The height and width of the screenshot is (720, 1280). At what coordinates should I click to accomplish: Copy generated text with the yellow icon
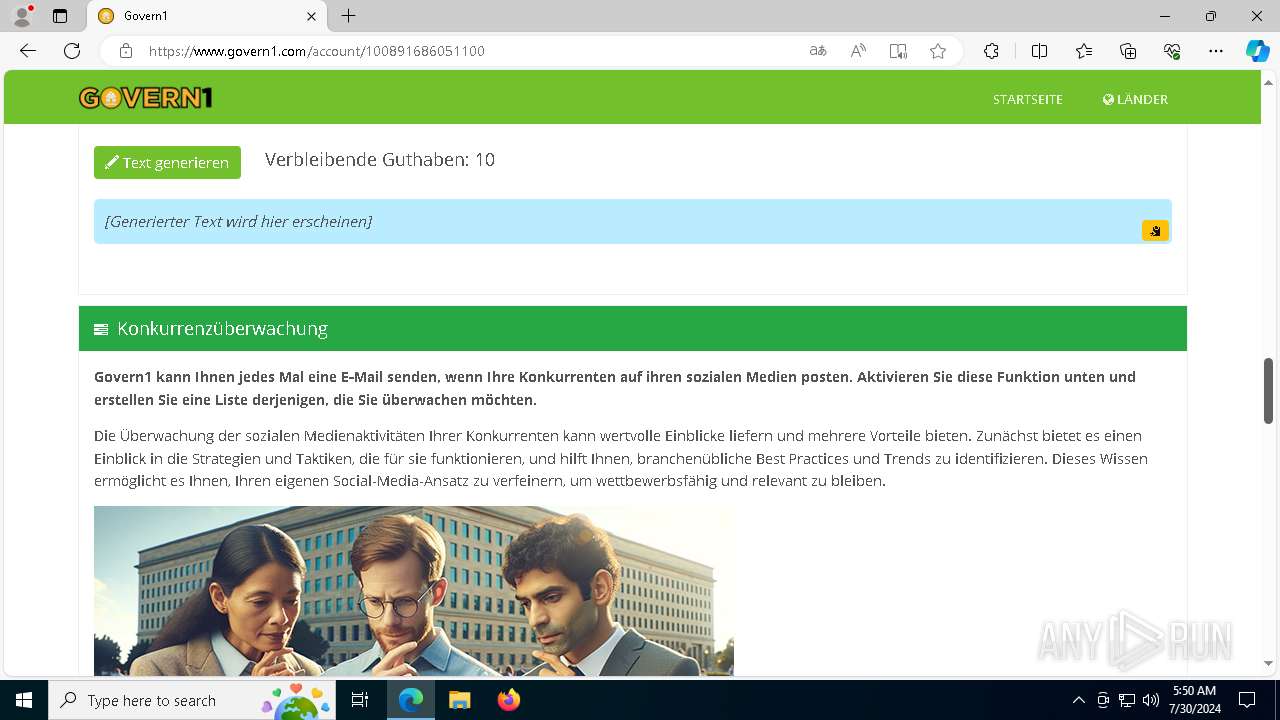(1155, 231)
